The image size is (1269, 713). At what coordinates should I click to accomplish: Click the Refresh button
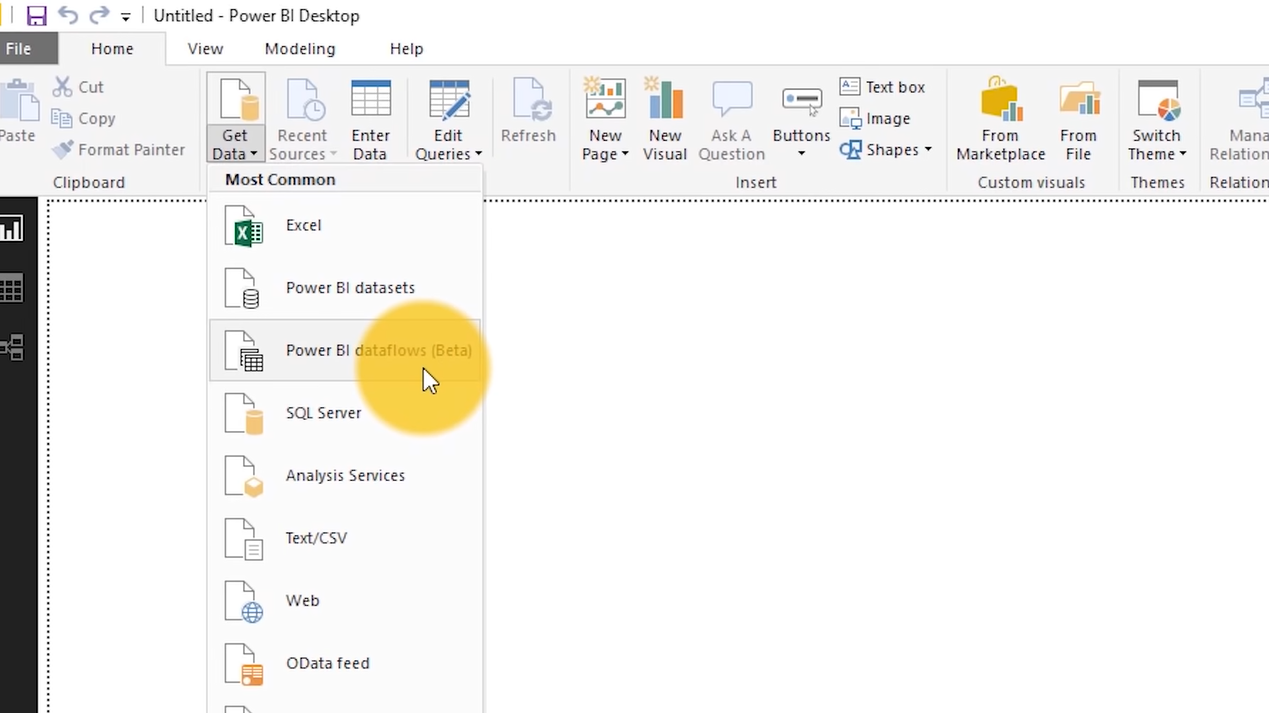click(x=528, y=110)
